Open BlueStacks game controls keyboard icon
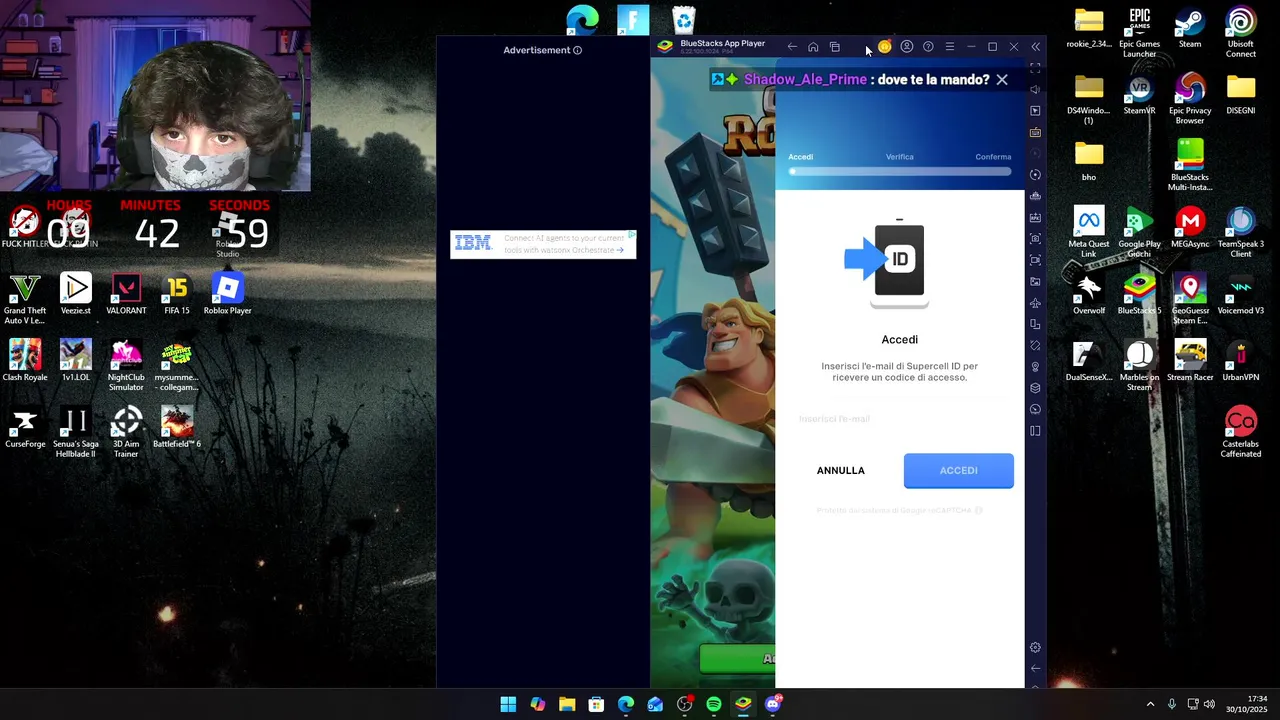The height and width of the screenshot is (720, 1280). coord(1035,132)
